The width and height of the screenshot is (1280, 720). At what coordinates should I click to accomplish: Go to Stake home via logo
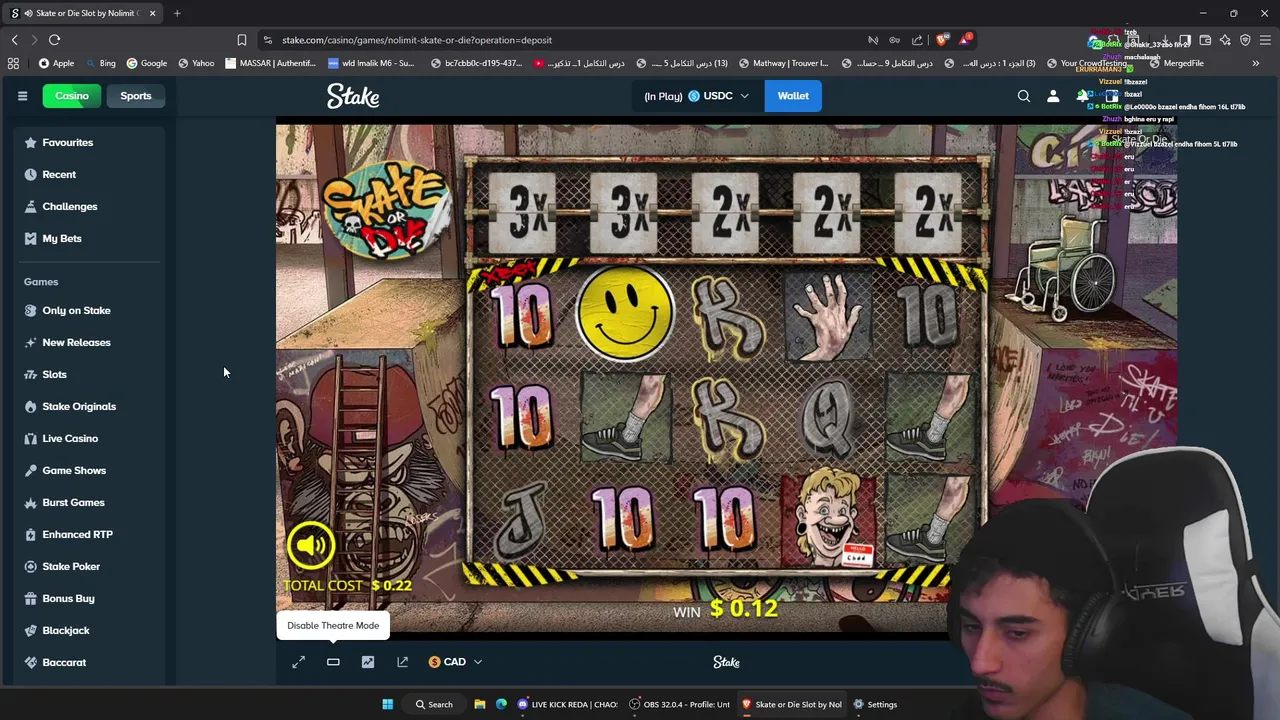tap(353, 96)
